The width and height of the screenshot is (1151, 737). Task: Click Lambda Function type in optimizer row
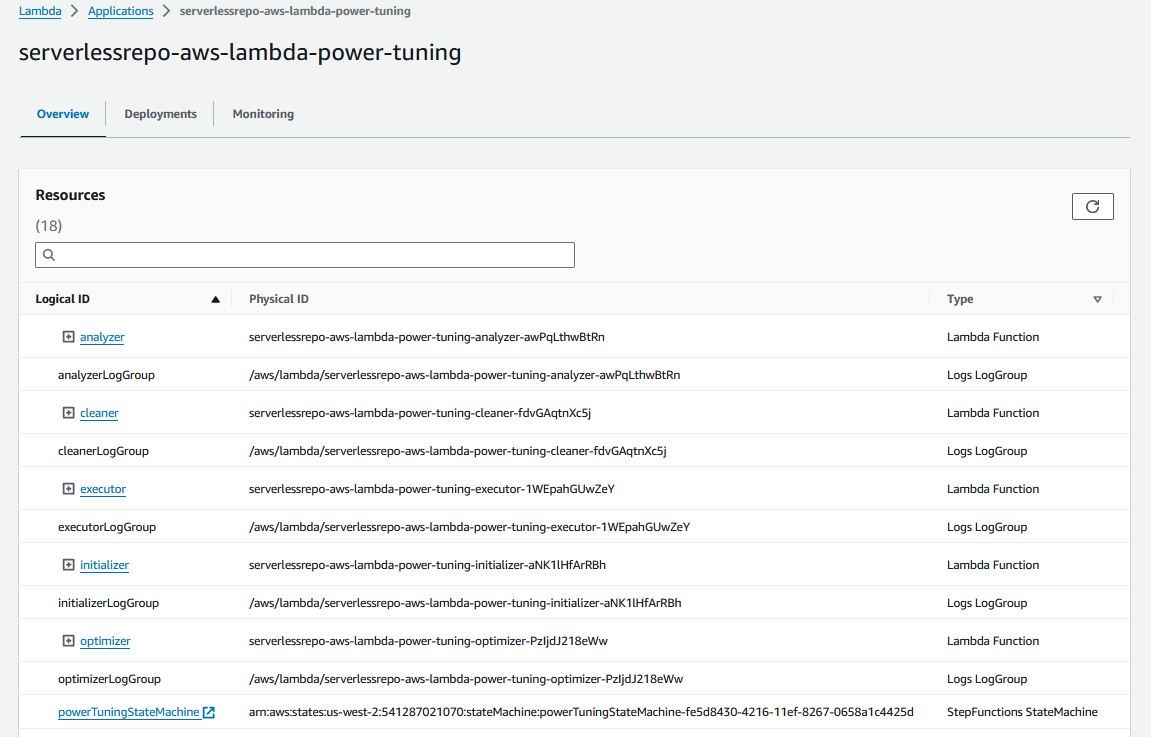[993, 641]
